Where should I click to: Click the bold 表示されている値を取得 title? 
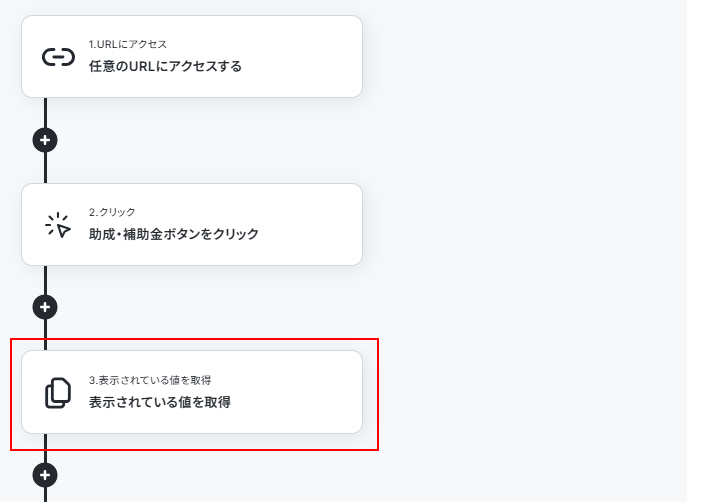click(x=159, y=402)
